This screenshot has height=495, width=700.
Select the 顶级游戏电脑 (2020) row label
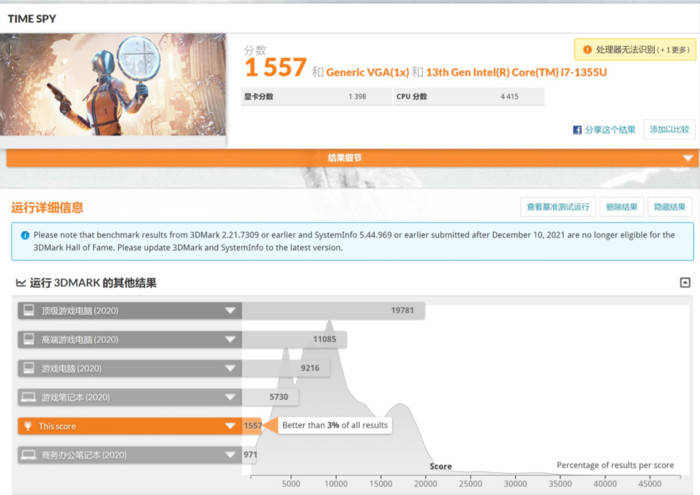[x=80, y=311]
